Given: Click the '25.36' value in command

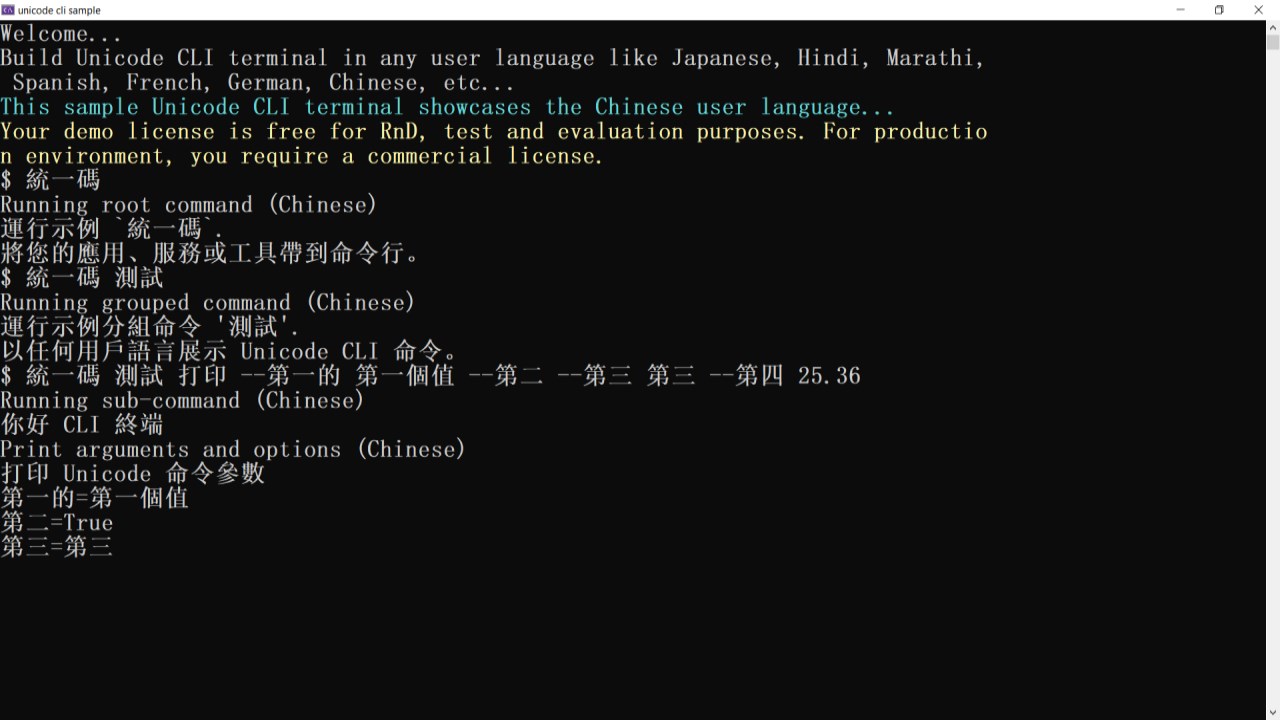Looking at the screenshot, I should [x=829, y=376].
